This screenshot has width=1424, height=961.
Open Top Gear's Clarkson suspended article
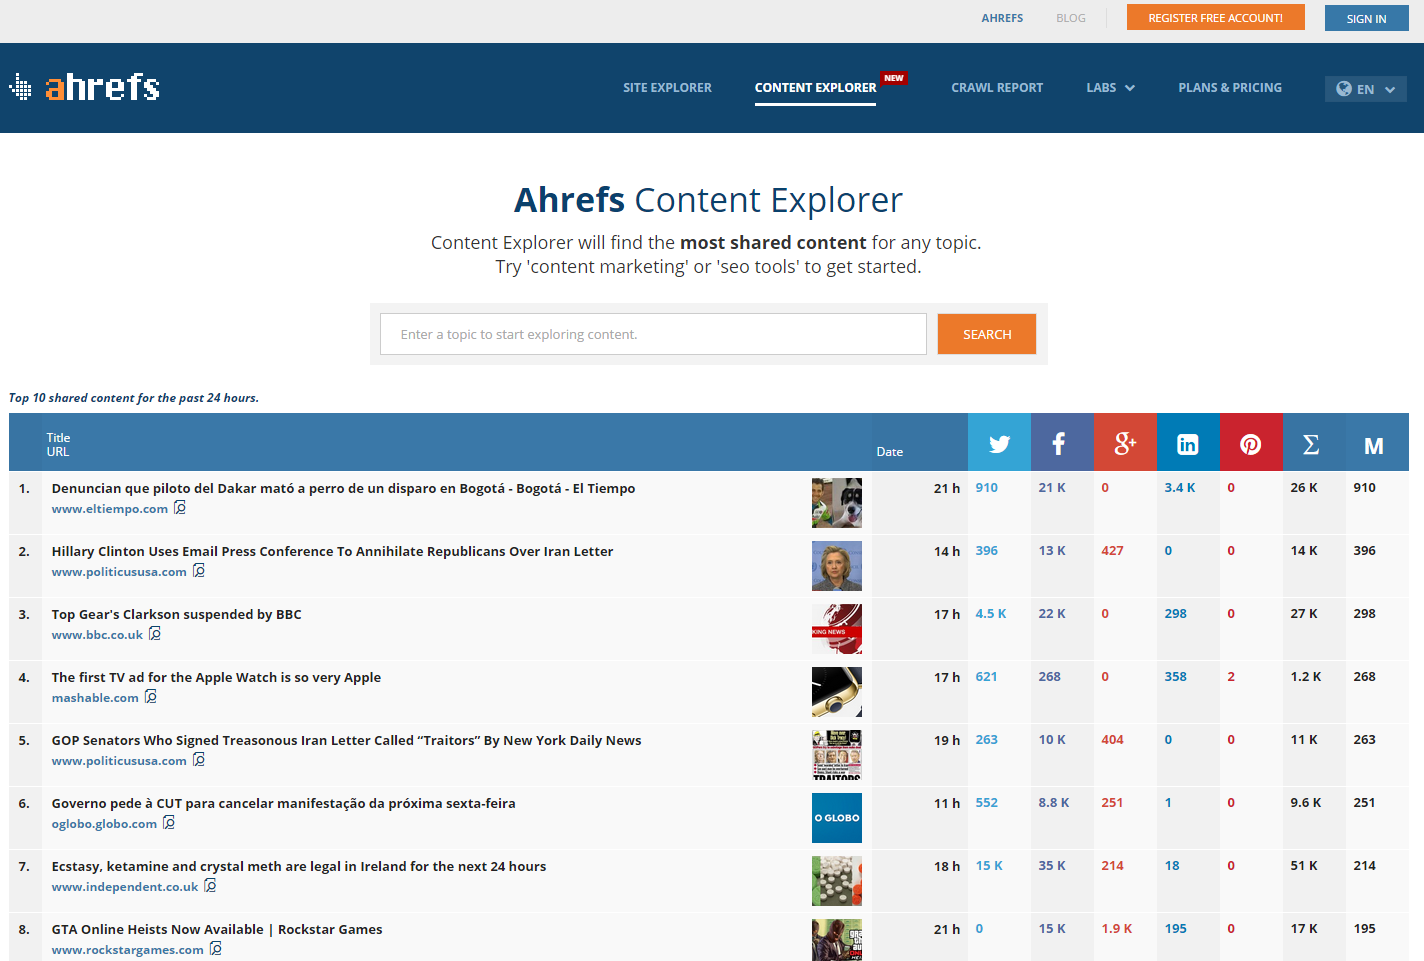coord(177,614)
